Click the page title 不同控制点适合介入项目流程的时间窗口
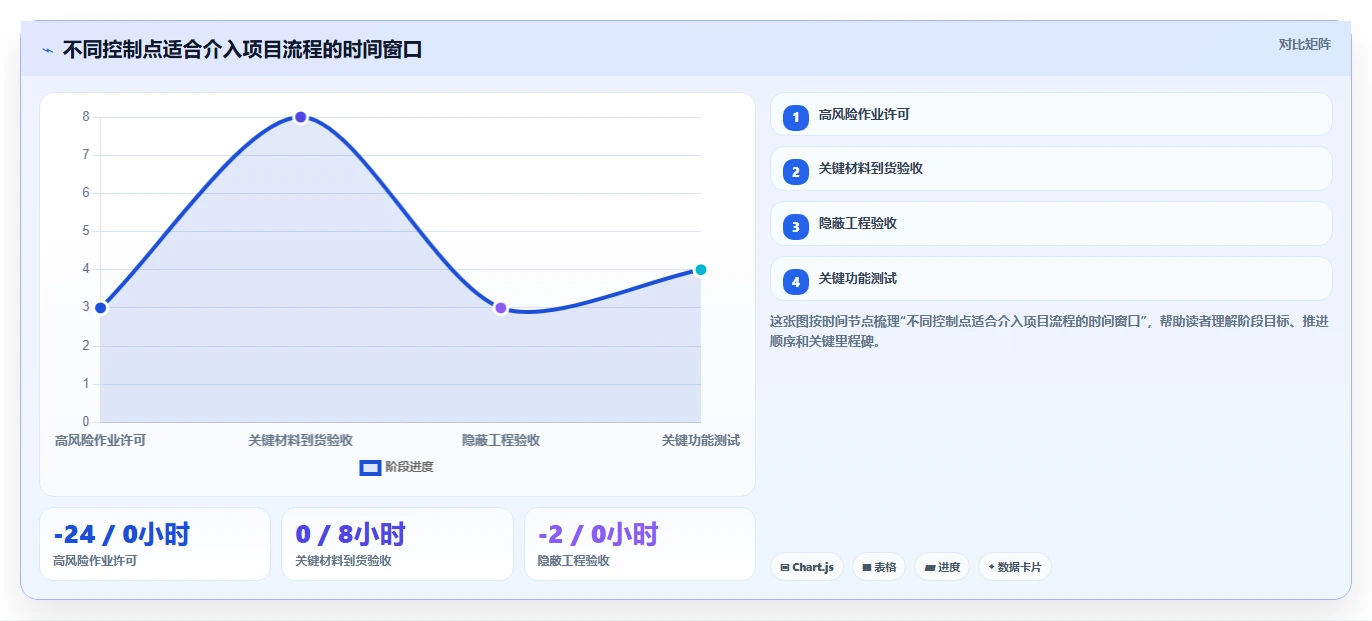 [242, 50]
